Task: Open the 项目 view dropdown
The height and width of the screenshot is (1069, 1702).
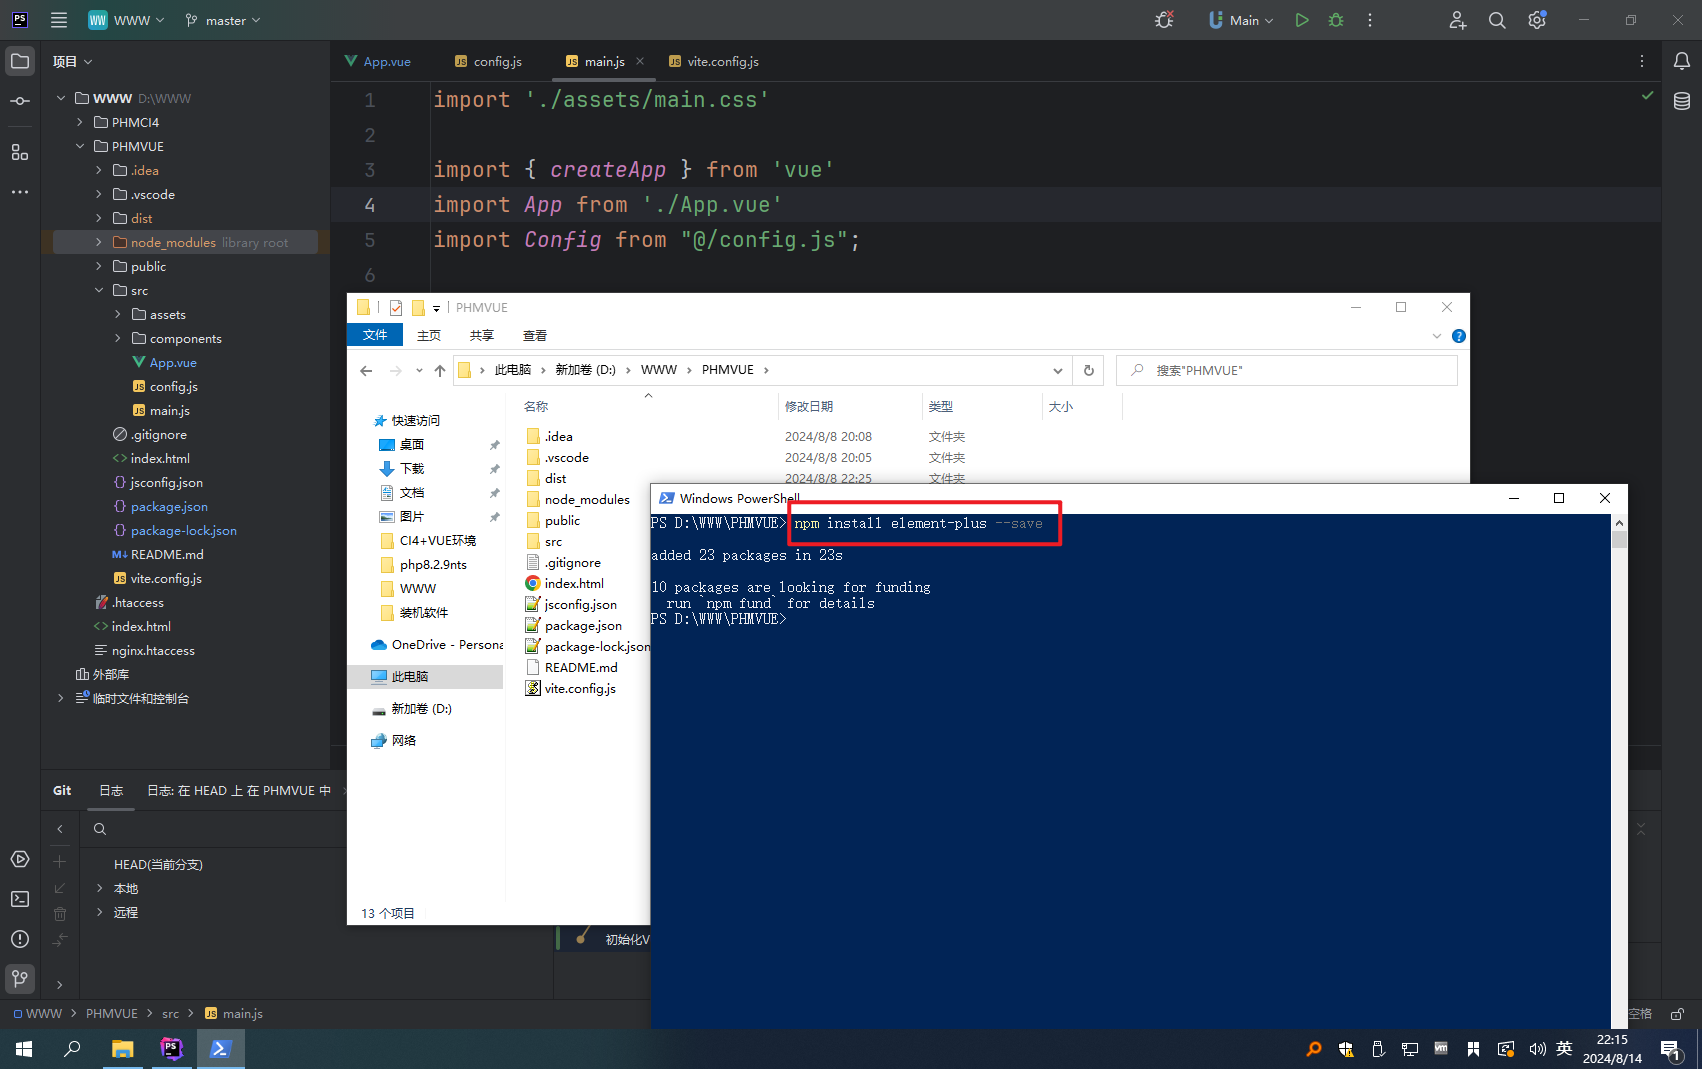Action: coord(73,61)
